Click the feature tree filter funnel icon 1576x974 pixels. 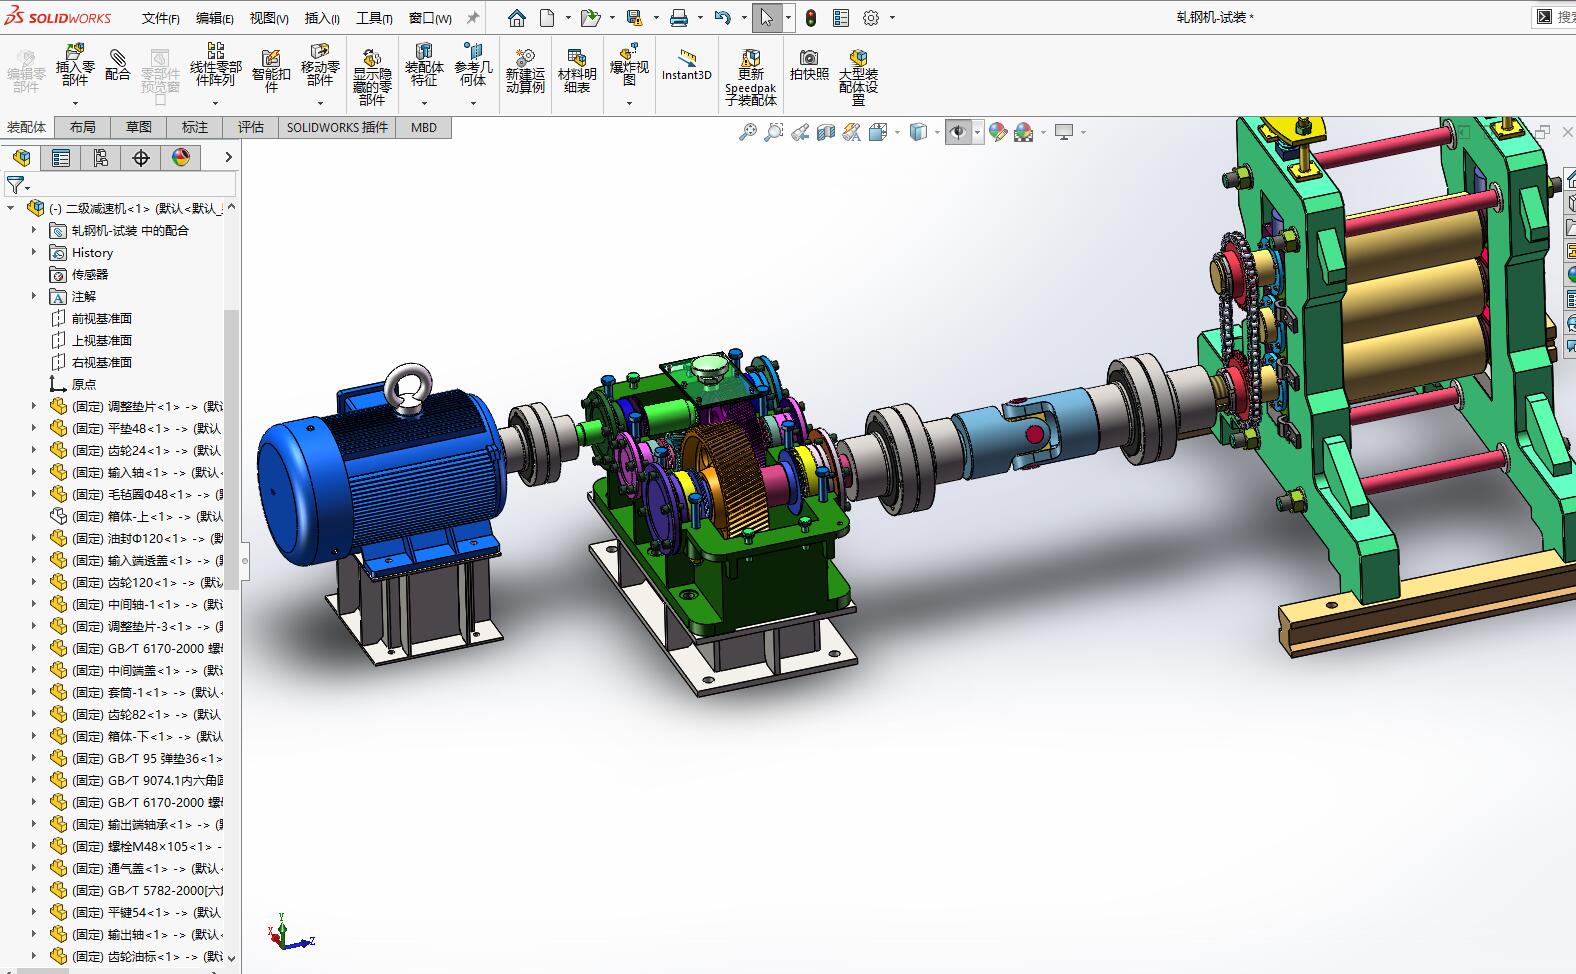(x=15, y=185)
